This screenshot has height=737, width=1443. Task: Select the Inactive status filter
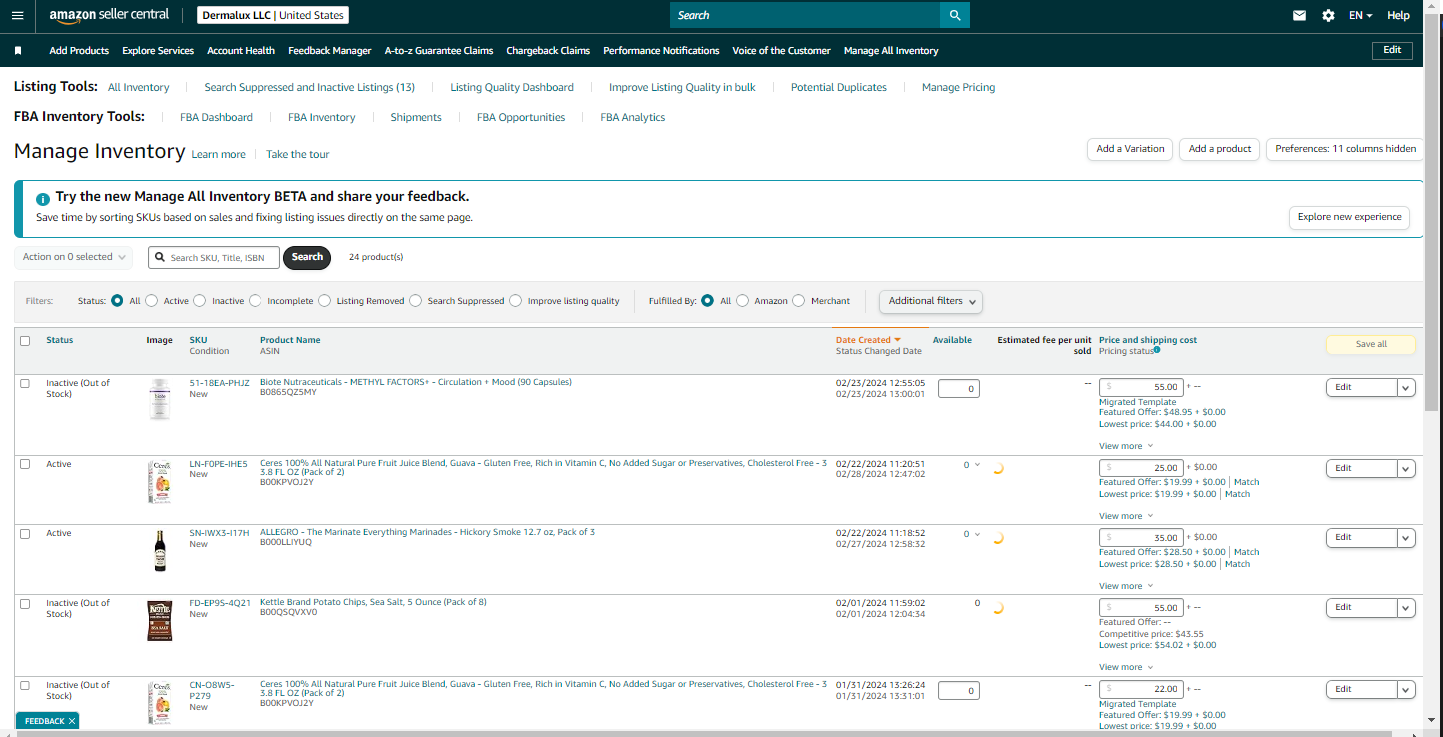pos(200,300)
